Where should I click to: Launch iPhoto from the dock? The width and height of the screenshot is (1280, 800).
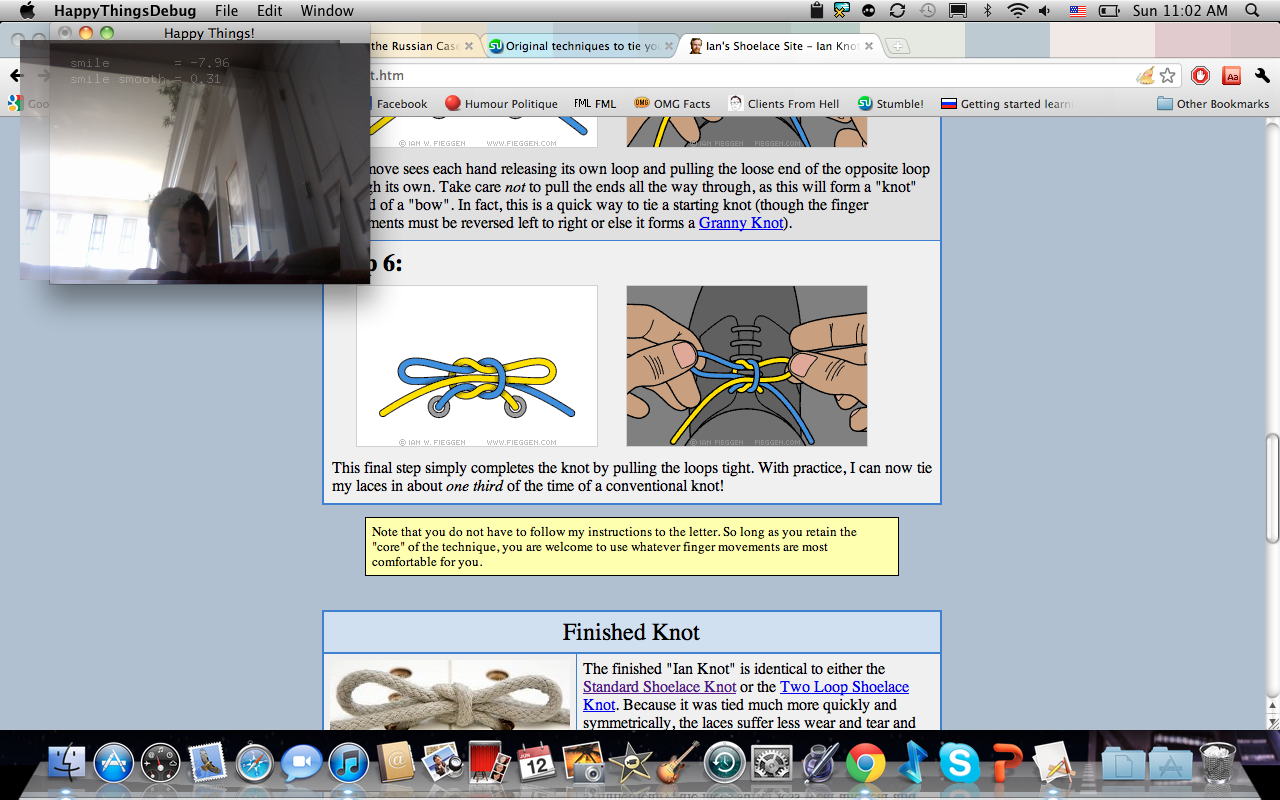click(x=583, y=764)
